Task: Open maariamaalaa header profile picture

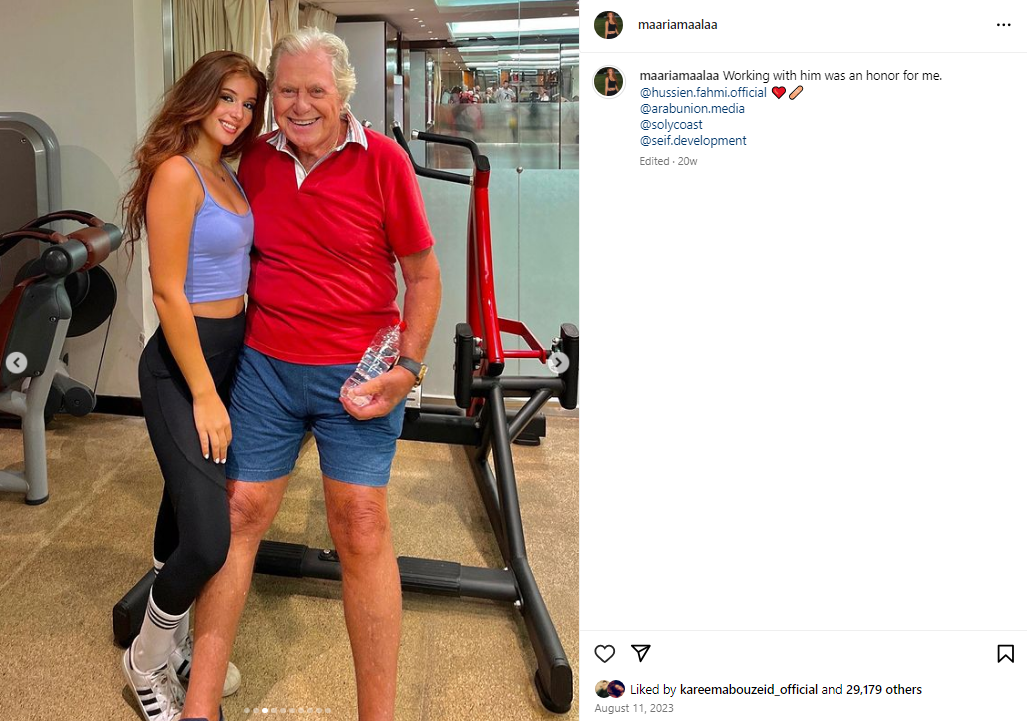Action: (608, 25)
